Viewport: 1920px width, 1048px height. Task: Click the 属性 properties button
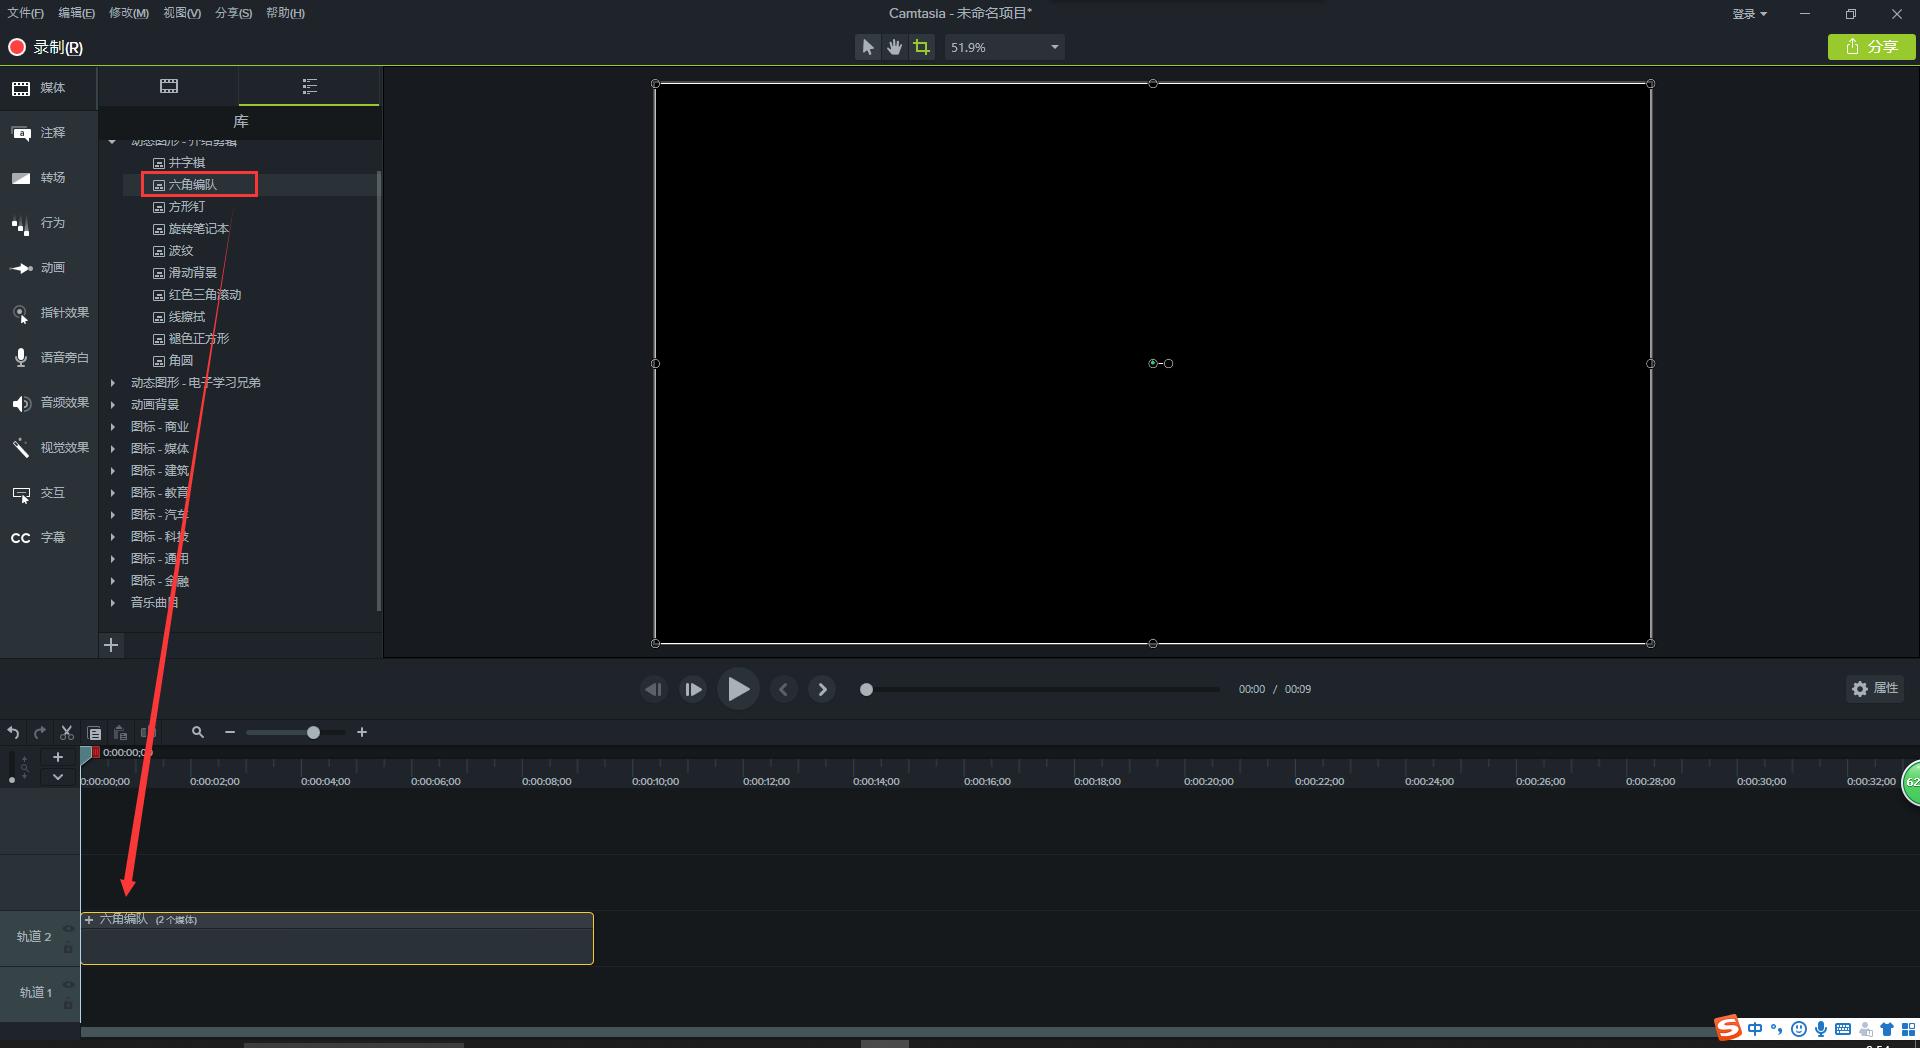click(1874, 689)
